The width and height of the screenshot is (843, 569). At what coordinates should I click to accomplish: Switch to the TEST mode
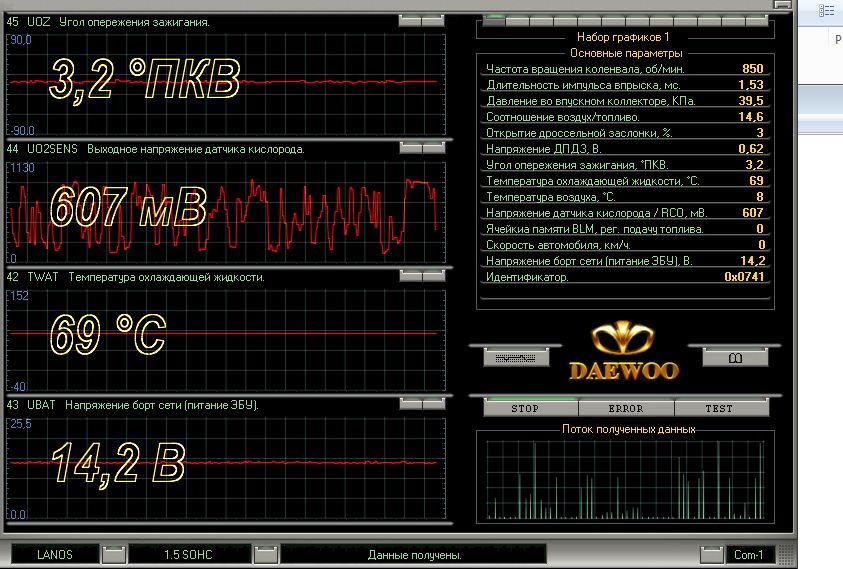(x=718, y=408)
